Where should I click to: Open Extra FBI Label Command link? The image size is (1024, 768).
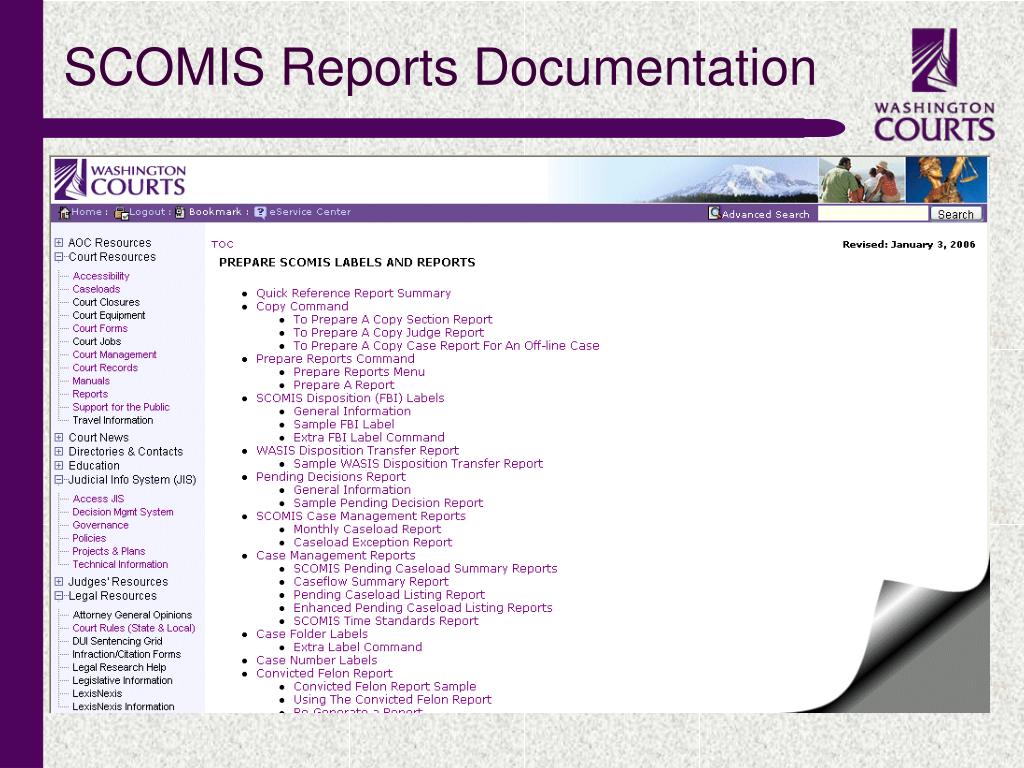click(x=368, y=437)
